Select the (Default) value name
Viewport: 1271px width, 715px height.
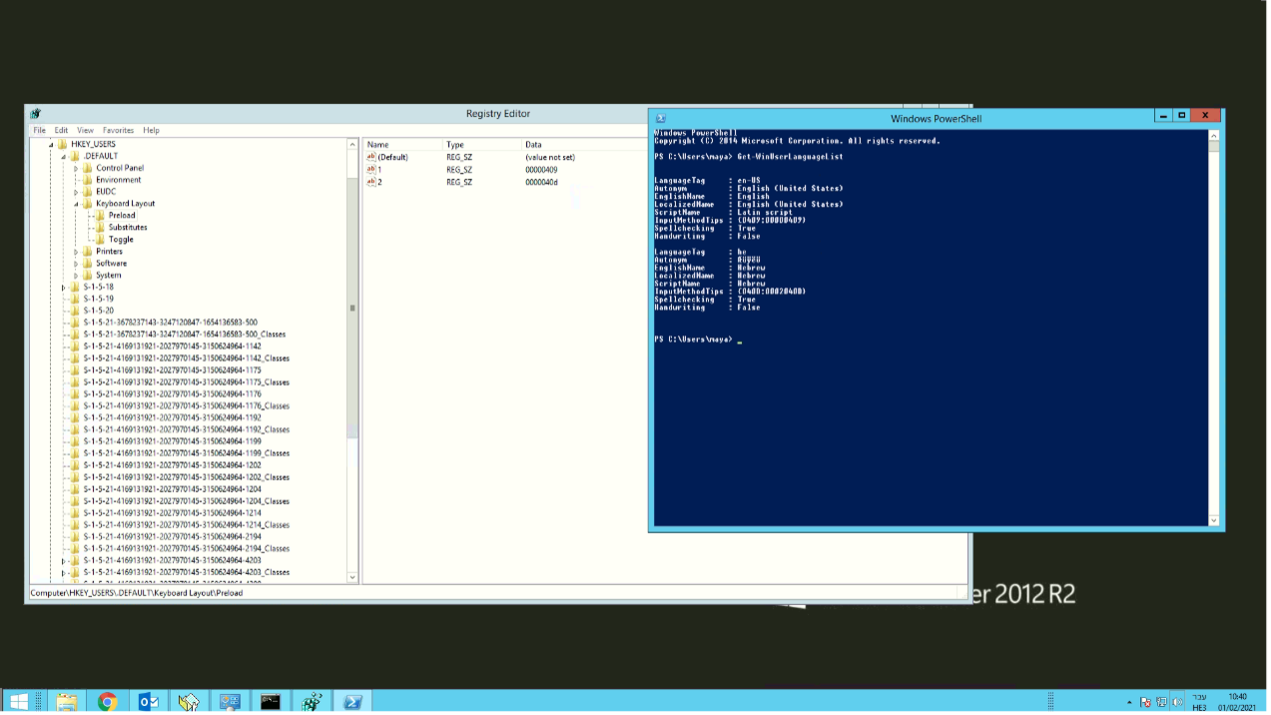point(393,157)
